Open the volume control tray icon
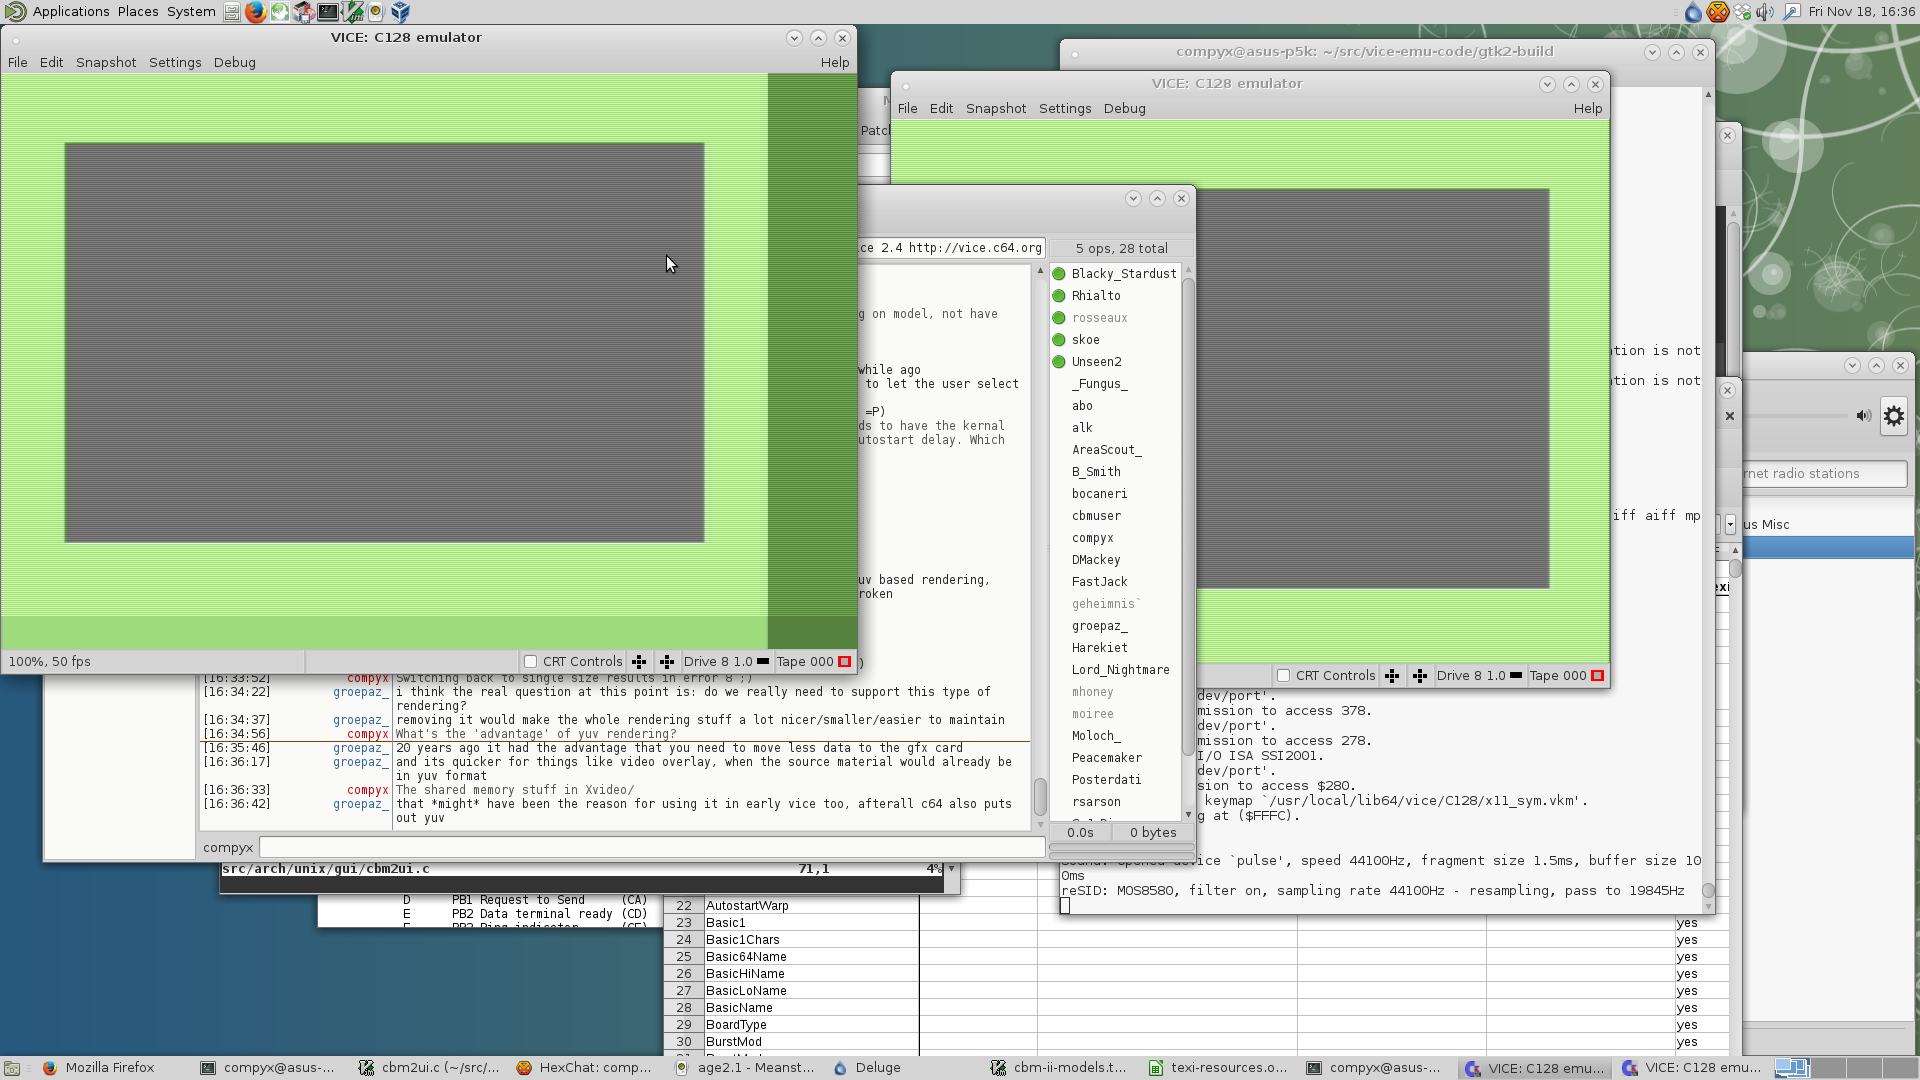 coord(1766,12)
